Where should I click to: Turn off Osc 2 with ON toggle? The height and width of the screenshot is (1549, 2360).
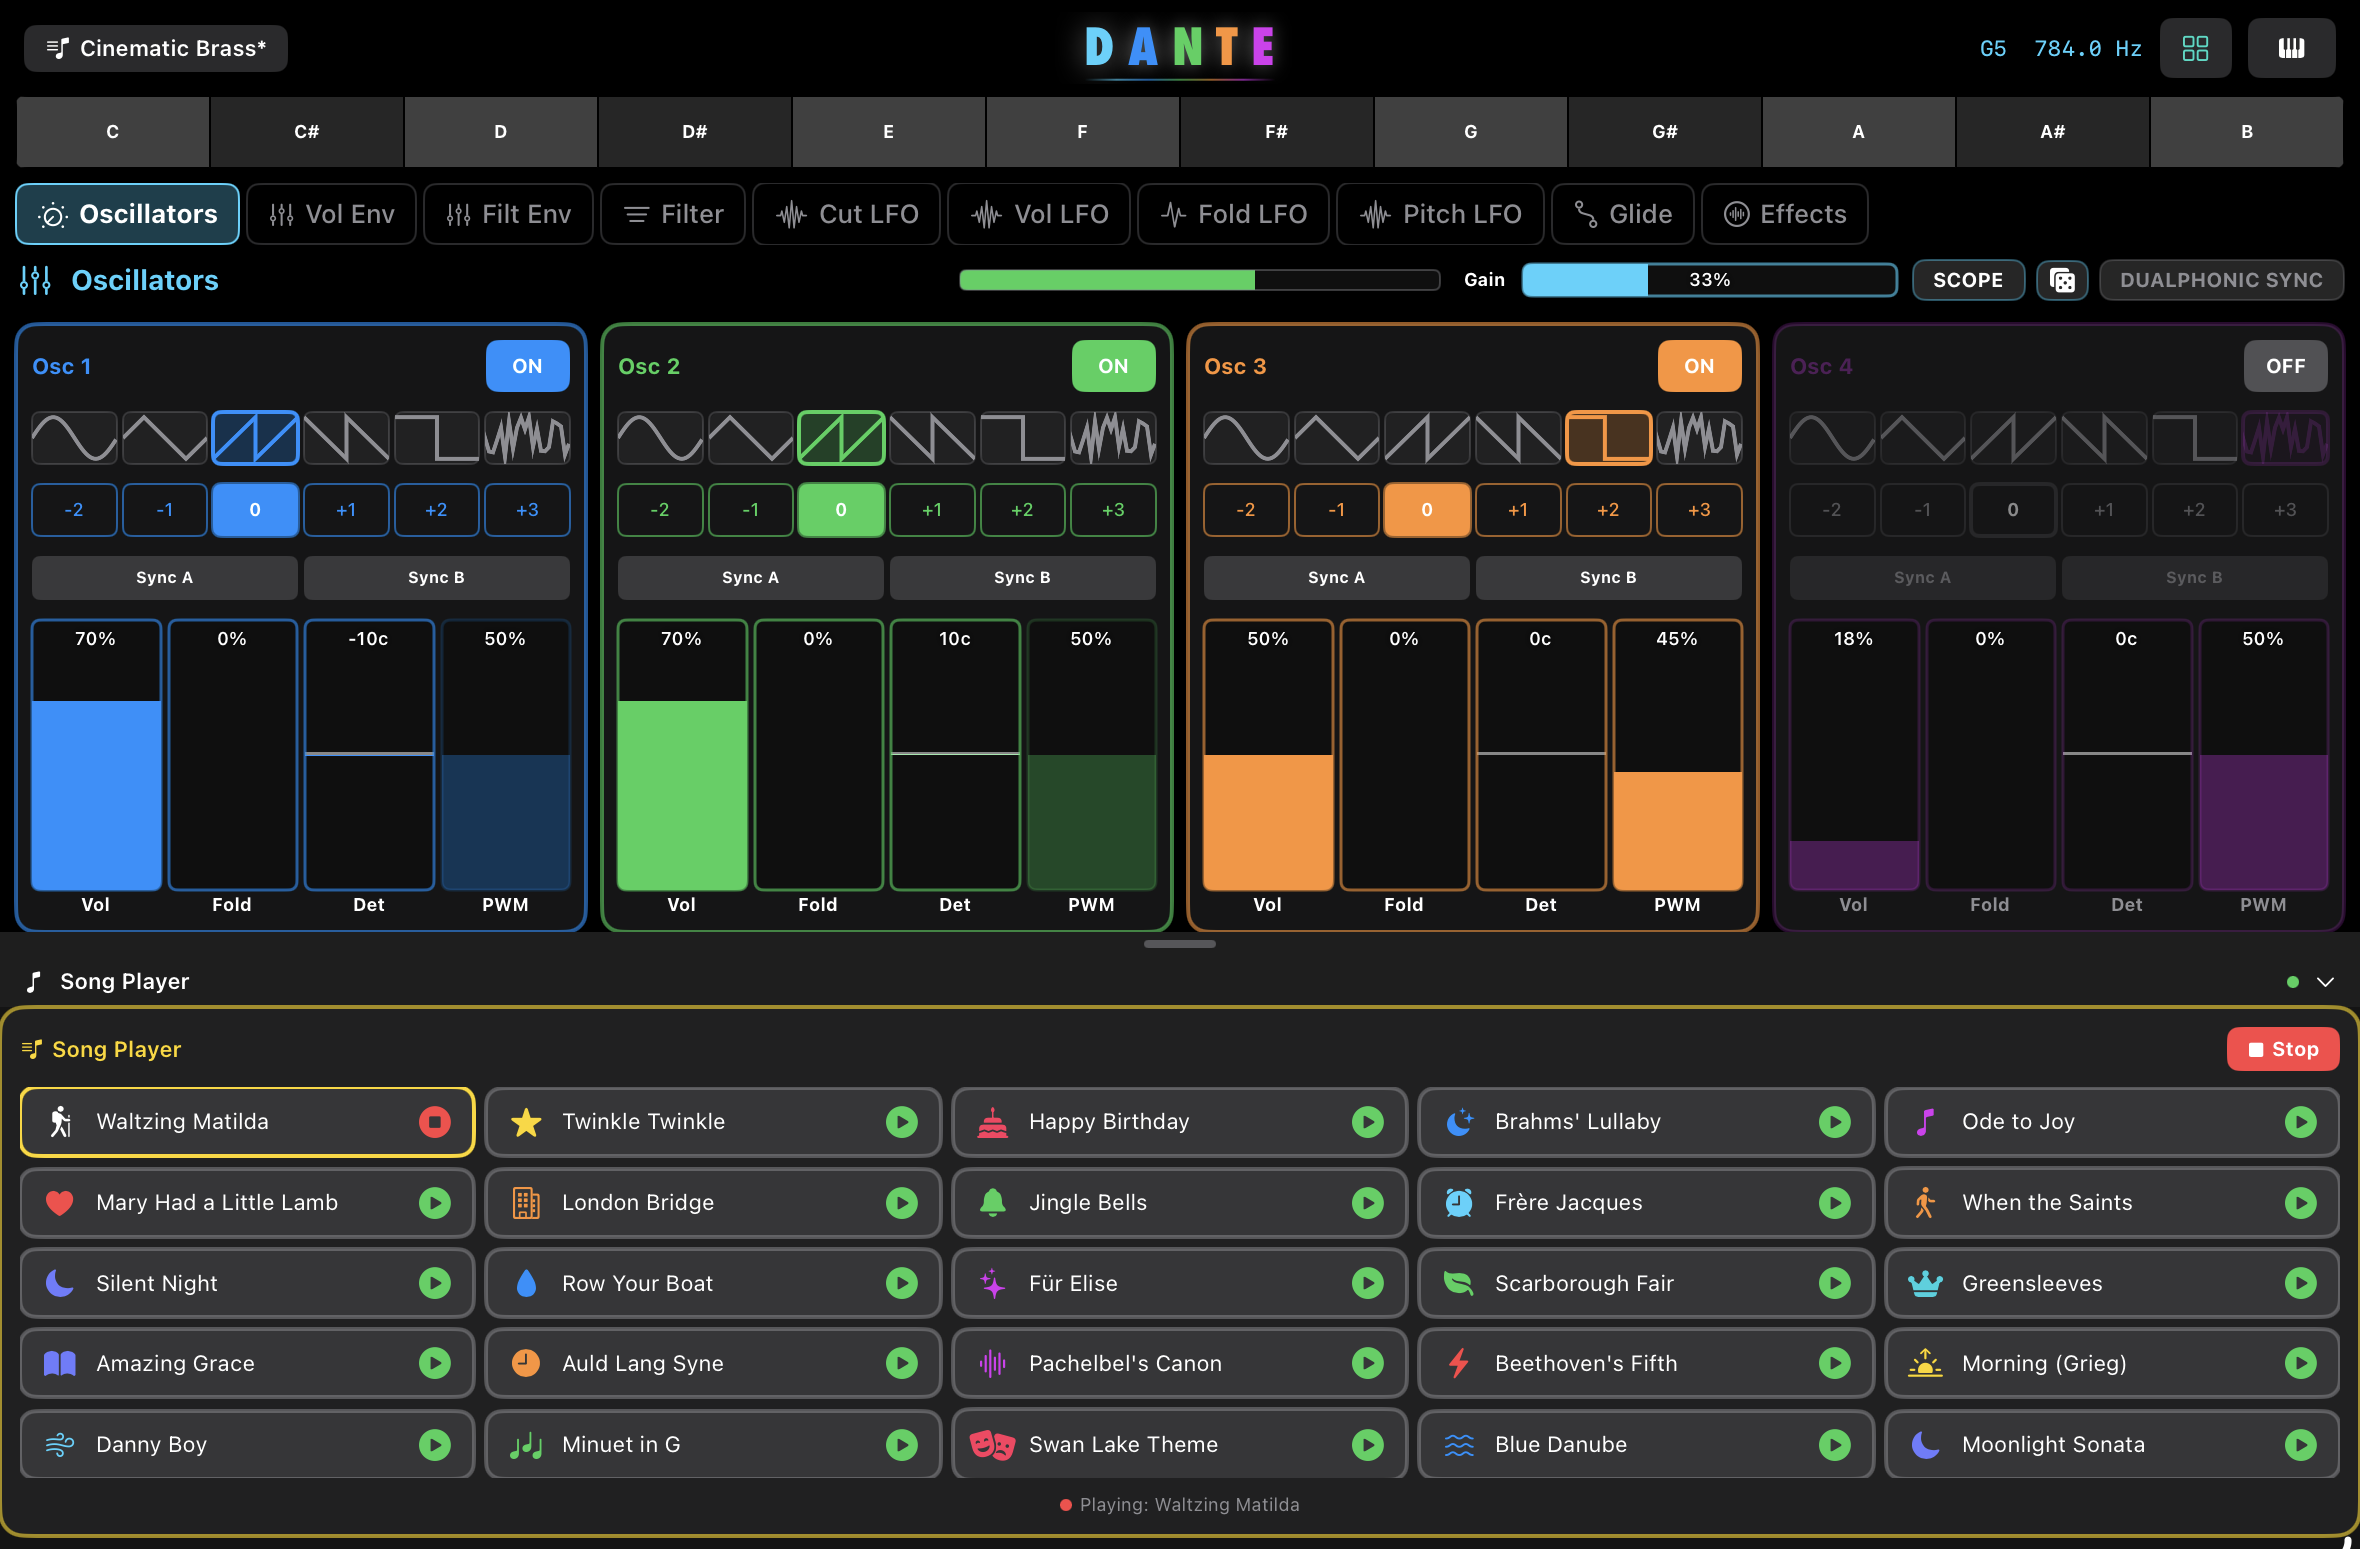(x=1113, y=366)
